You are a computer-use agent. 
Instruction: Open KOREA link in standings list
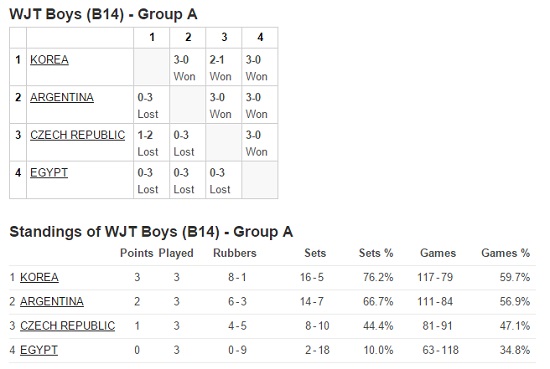pos(39,277)
